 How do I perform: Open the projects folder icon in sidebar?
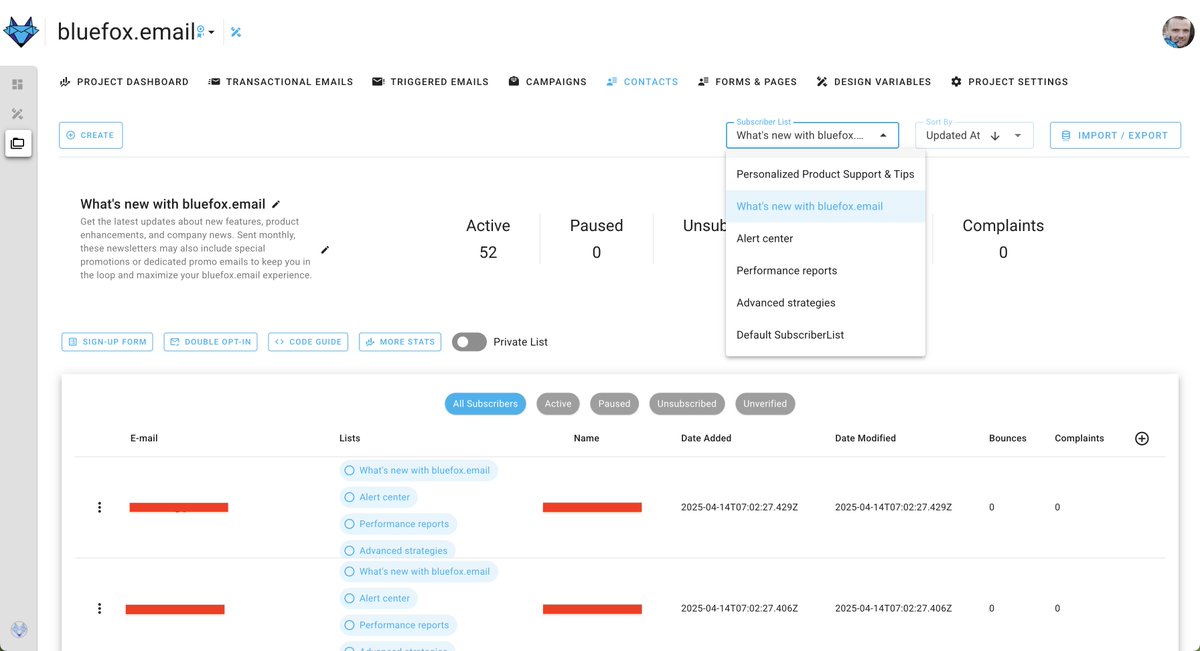(16, 144)
